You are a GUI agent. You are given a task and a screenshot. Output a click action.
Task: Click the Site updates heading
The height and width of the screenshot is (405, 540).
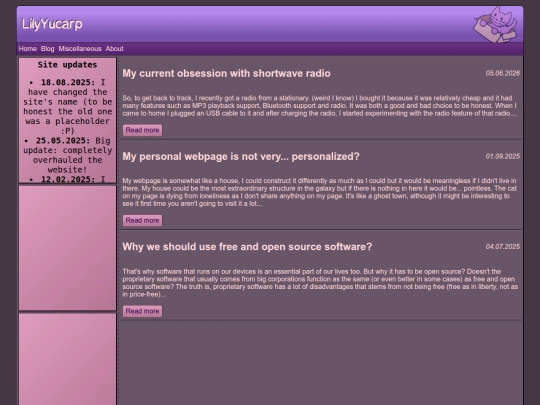coord(68,65)
